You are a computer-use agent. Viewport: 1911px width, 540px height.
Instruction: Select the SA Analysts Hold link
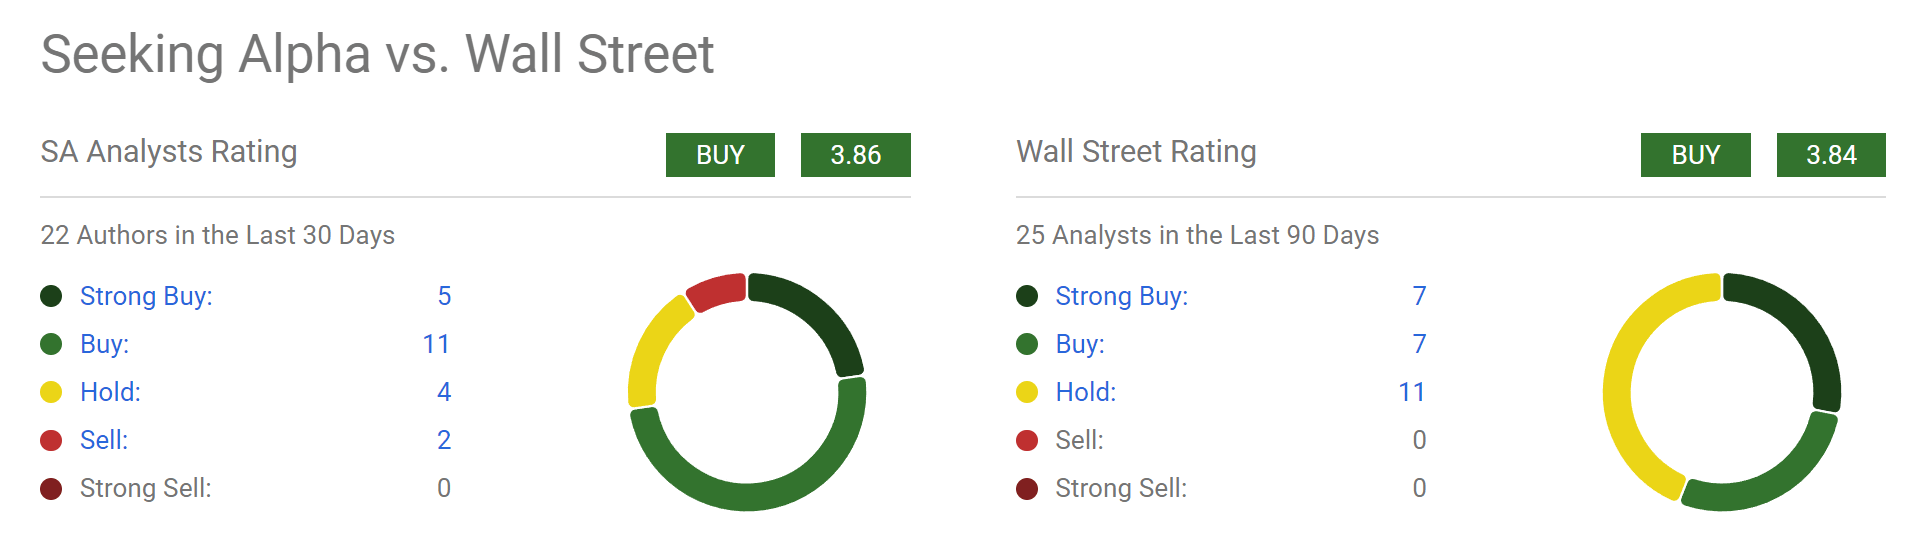[x=110, y=392]
